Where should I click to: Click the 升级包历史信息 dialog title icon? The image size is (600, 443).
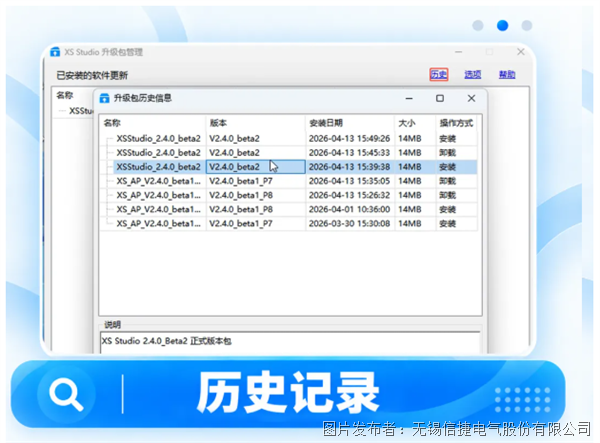click(104, 98)
